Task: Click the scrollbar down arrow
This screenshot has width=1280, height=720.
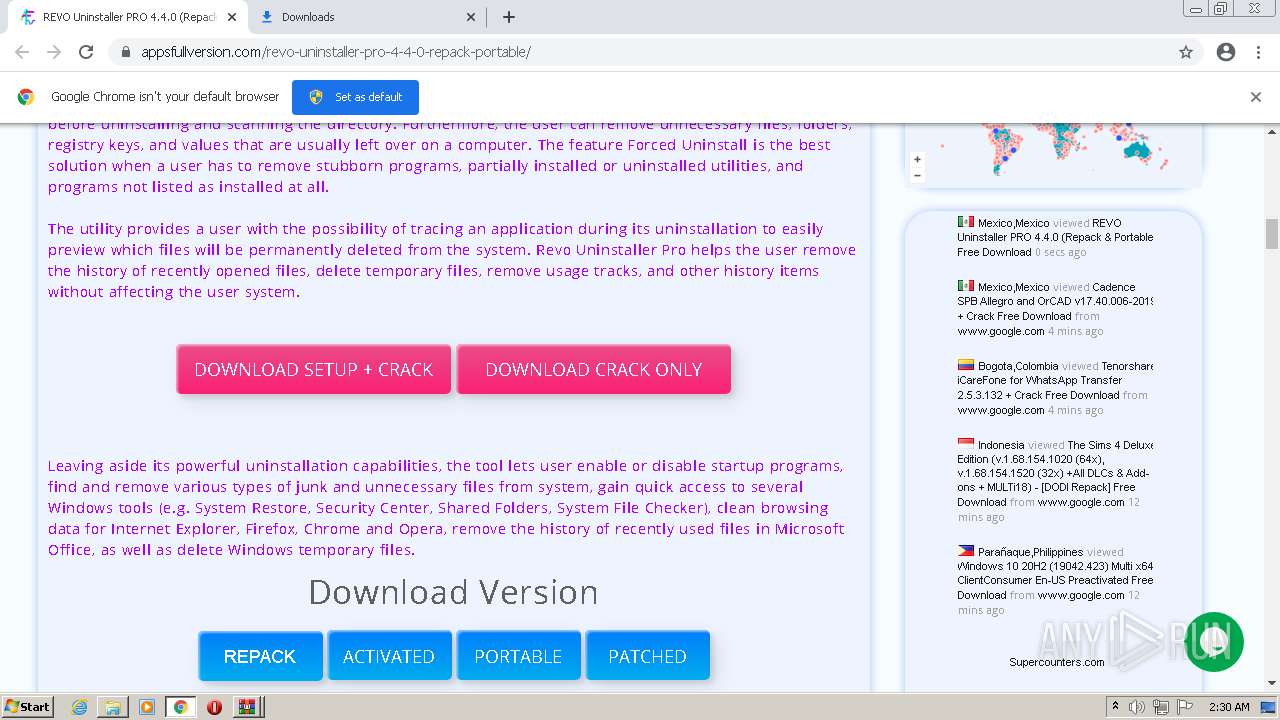Action: tap(1272, 684)
